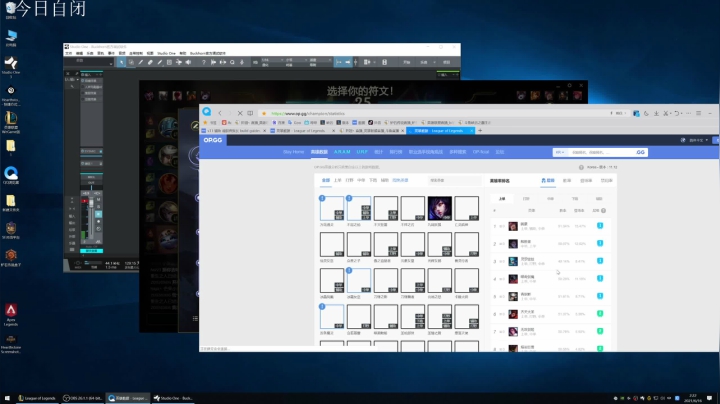Image resolution: width=720 pixels, height=404 pixels.
Task: Open the OP.GG language dropdown top right
Action: tap(698, 140)
